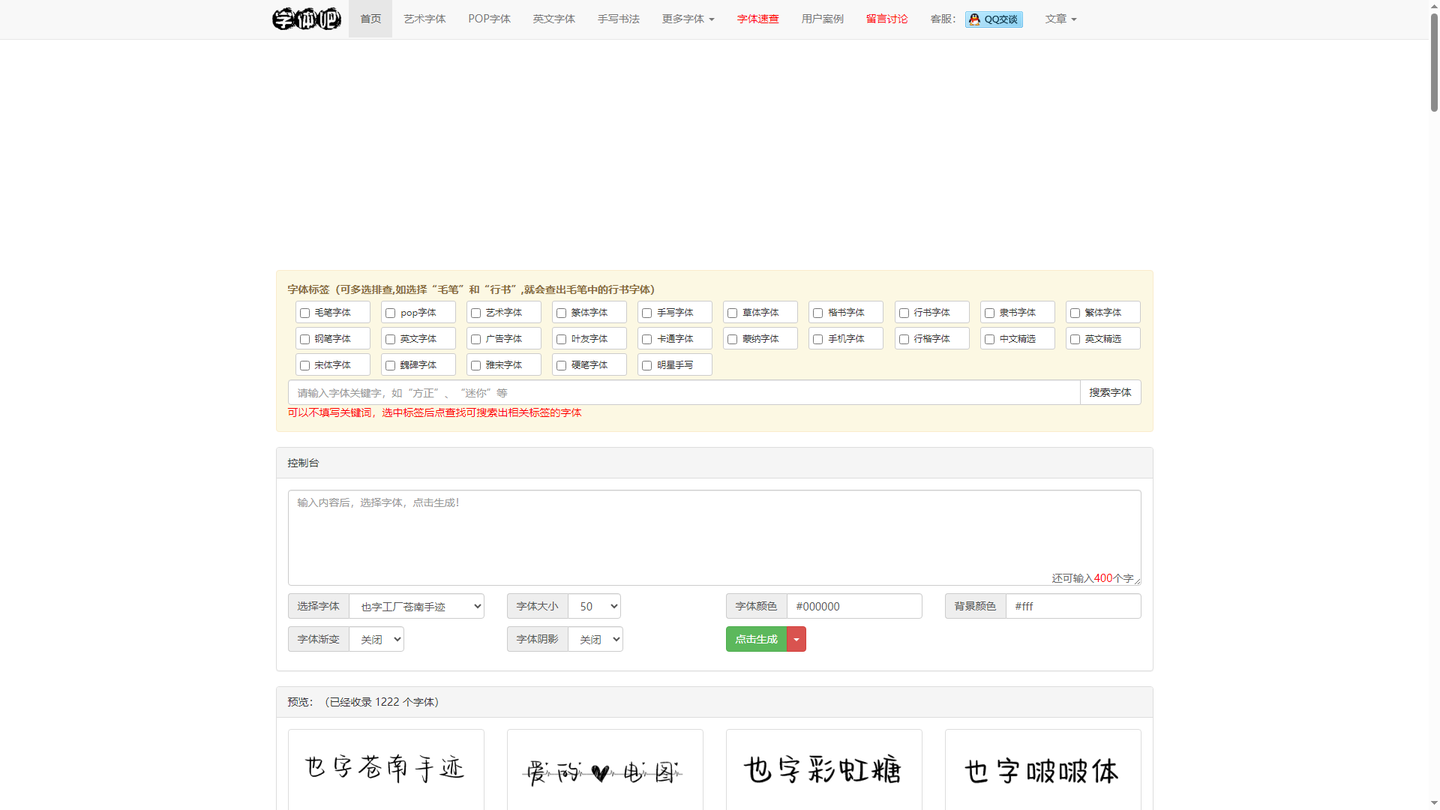1440x810 pixels.
Task: Select the 篆体字体 checkbox
Action: (x=561, y=313)
